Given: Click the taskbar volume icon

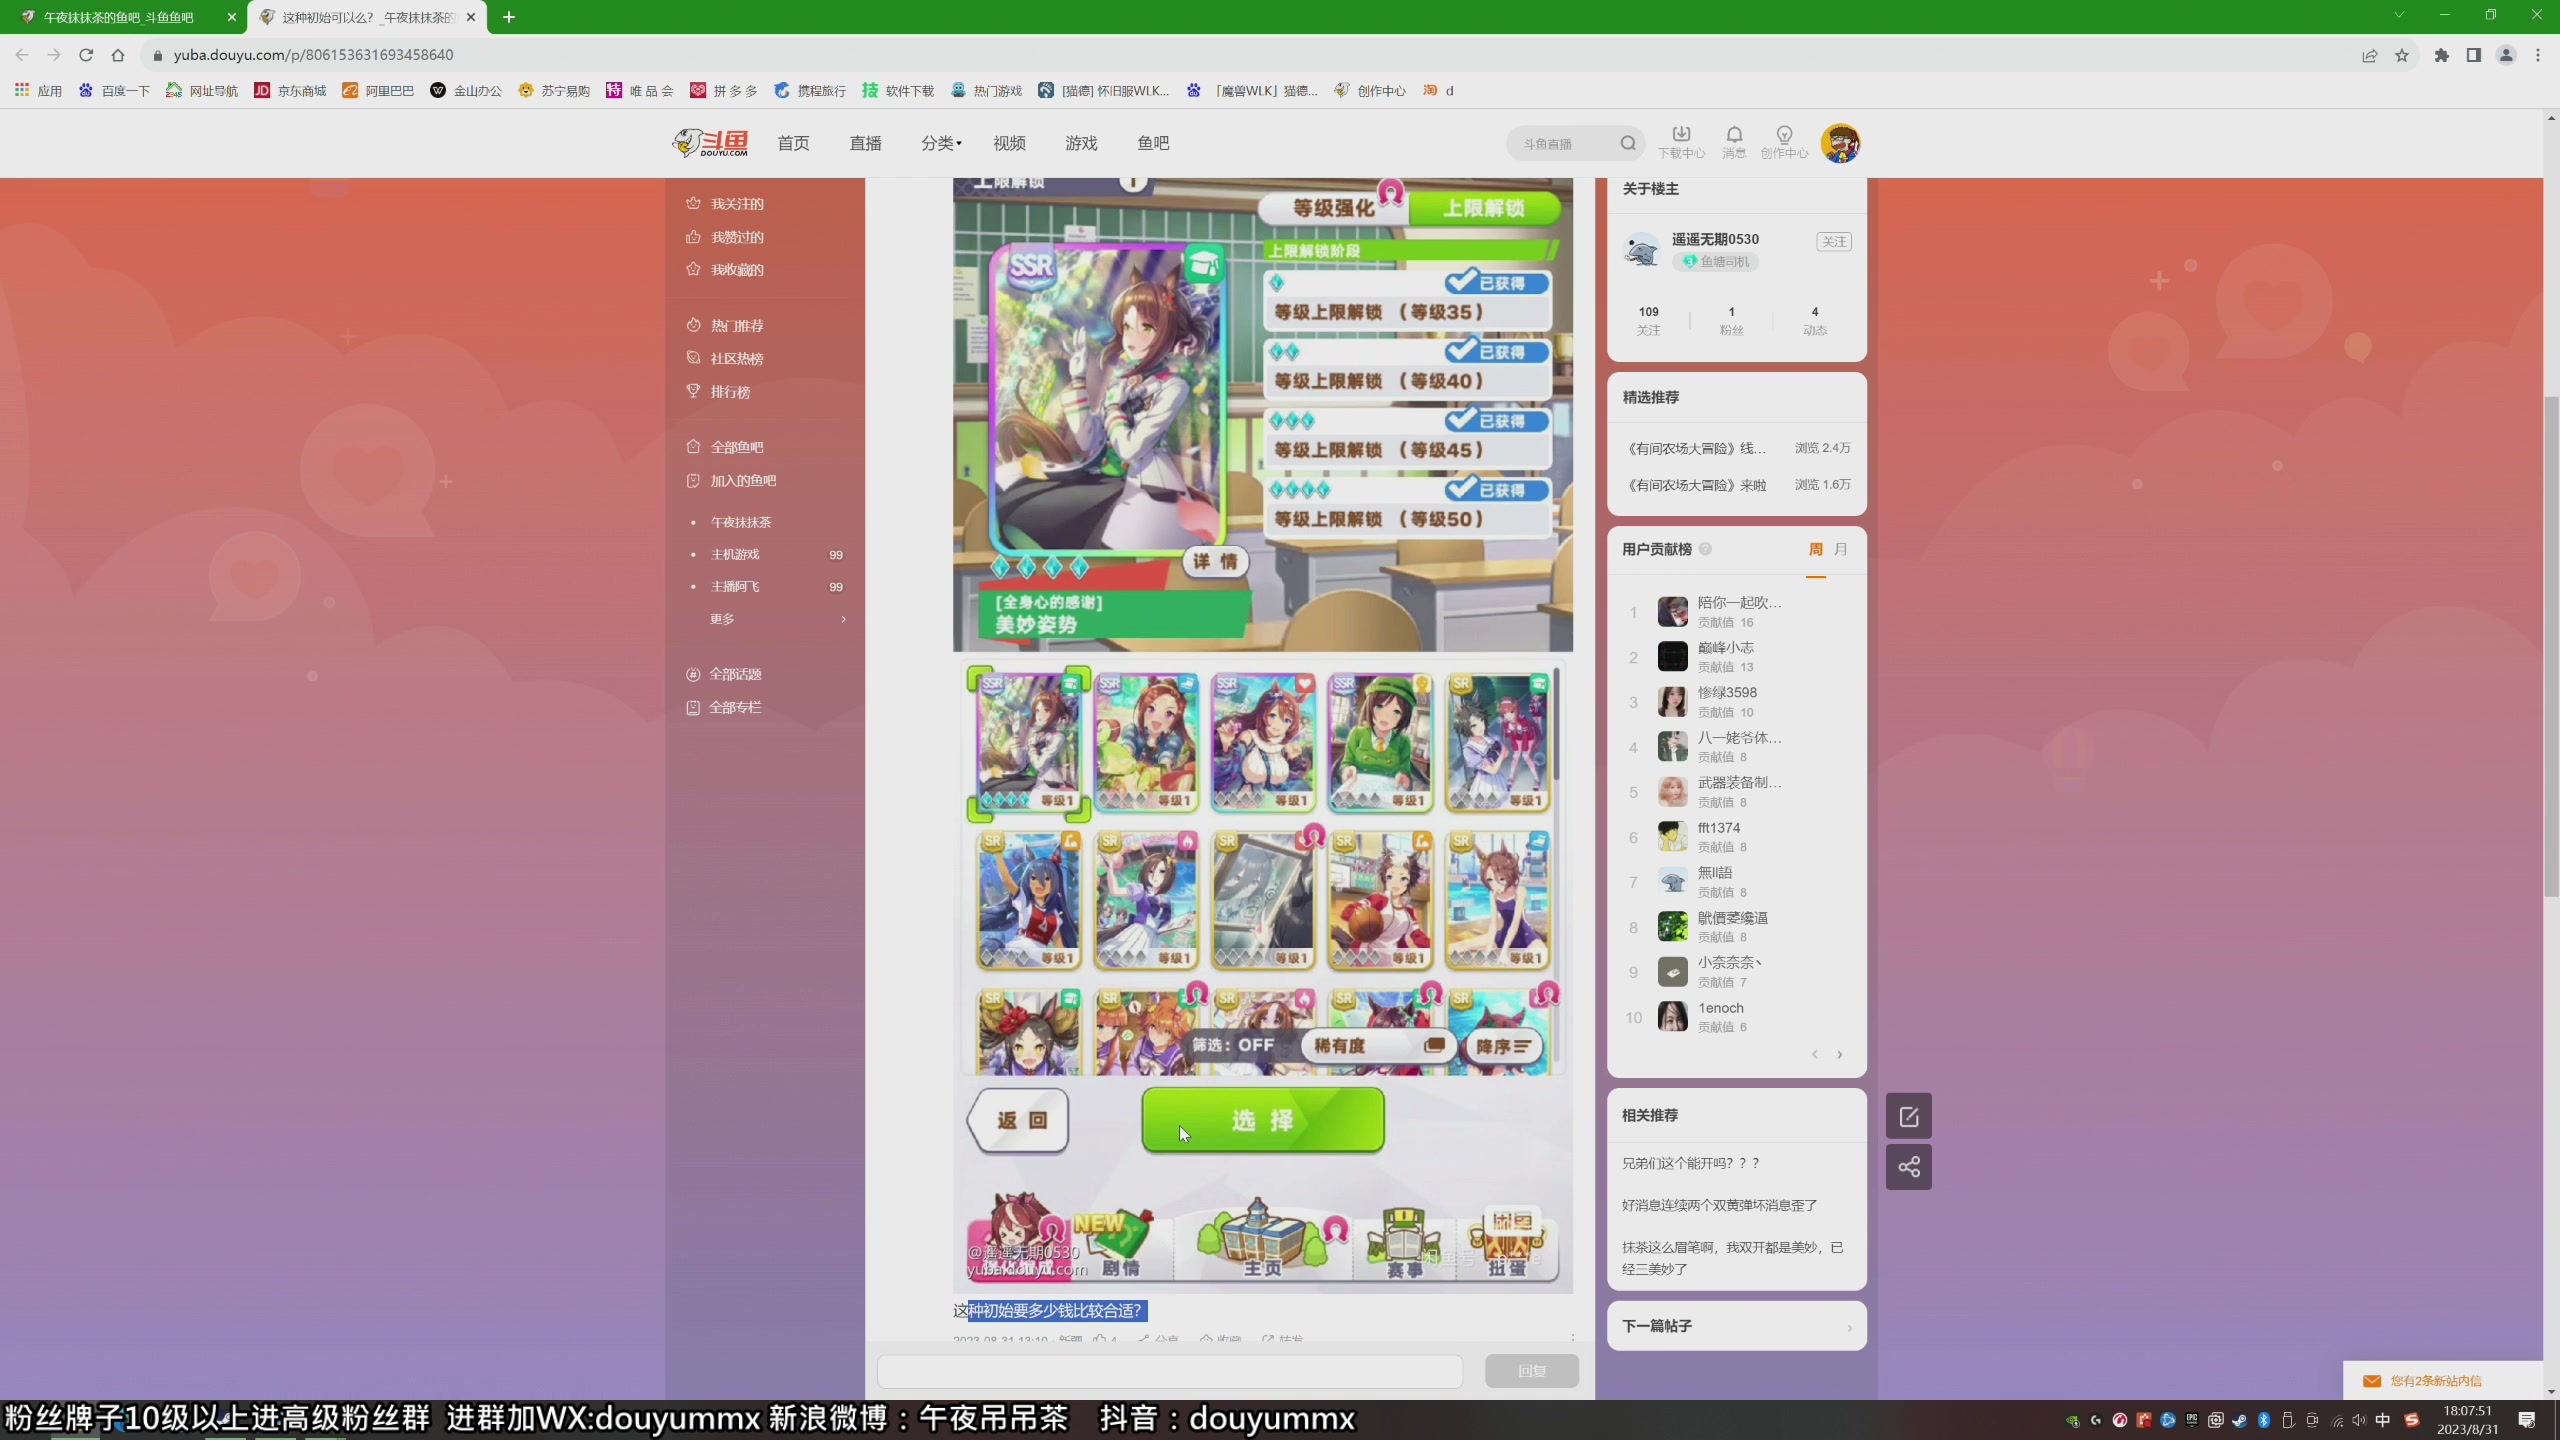Looking at the screenshot, I should (2359, 1420).
